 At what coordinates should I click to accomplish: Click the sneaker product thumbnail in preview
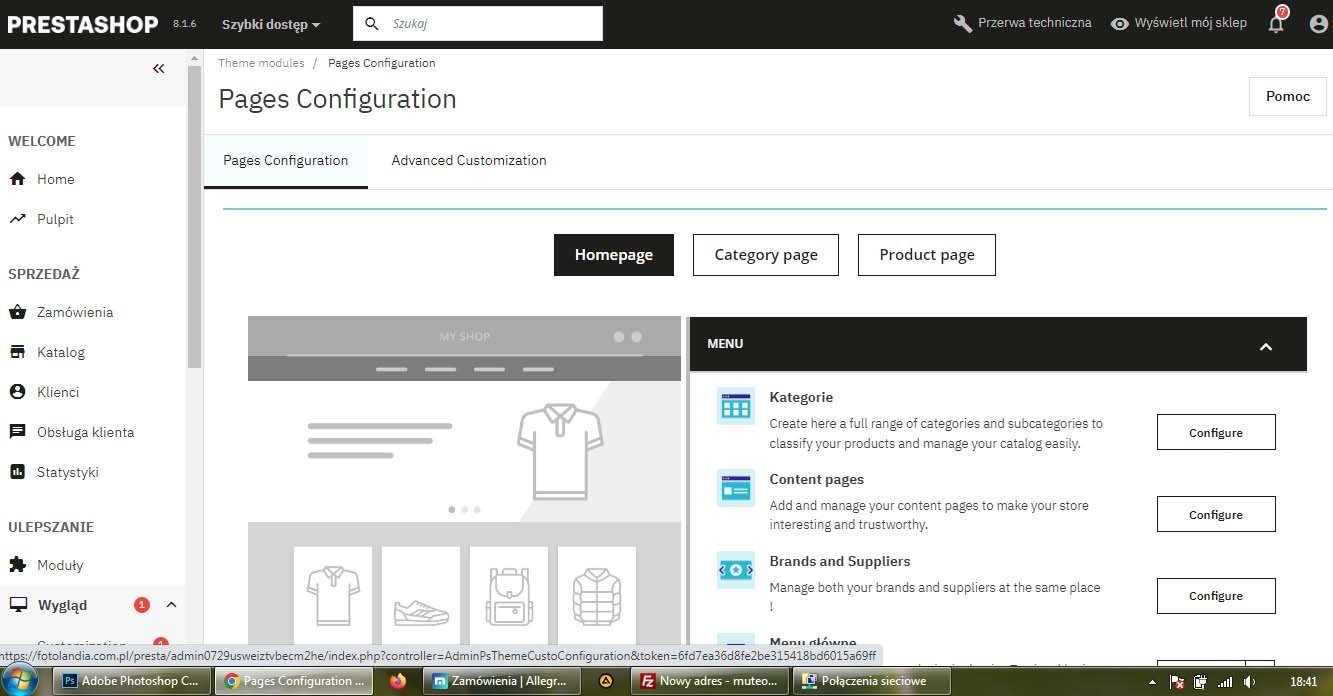421,596
